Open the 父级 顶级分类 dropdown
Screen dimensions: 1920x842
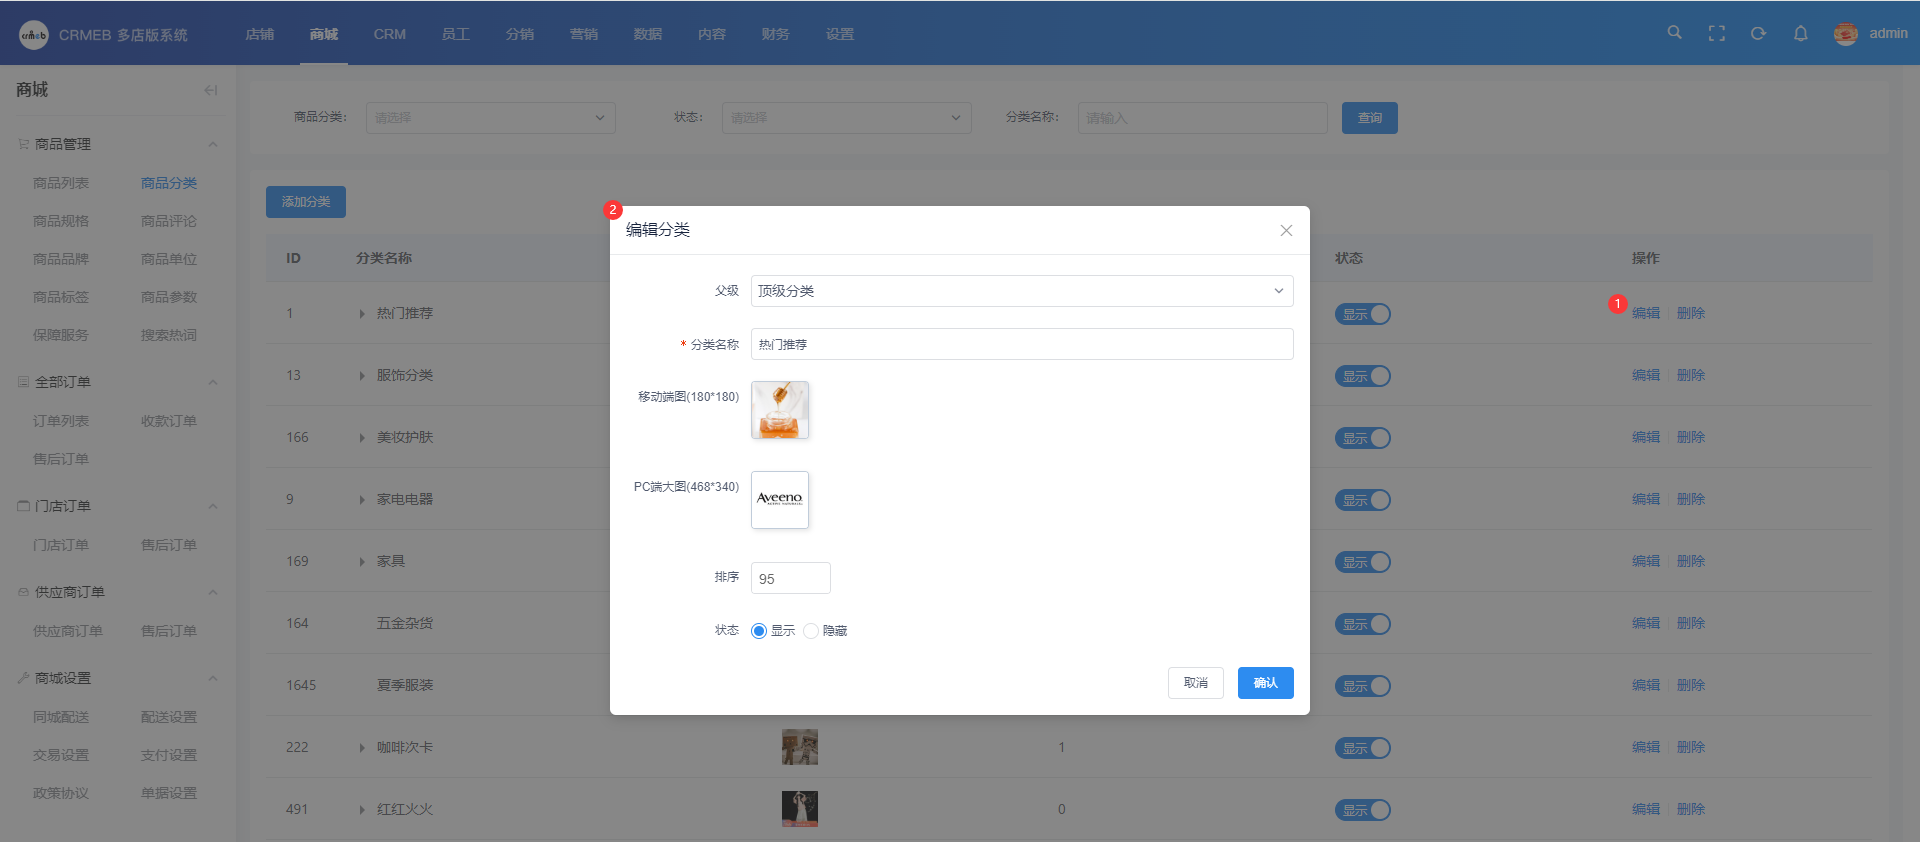tap(1021, 291)
